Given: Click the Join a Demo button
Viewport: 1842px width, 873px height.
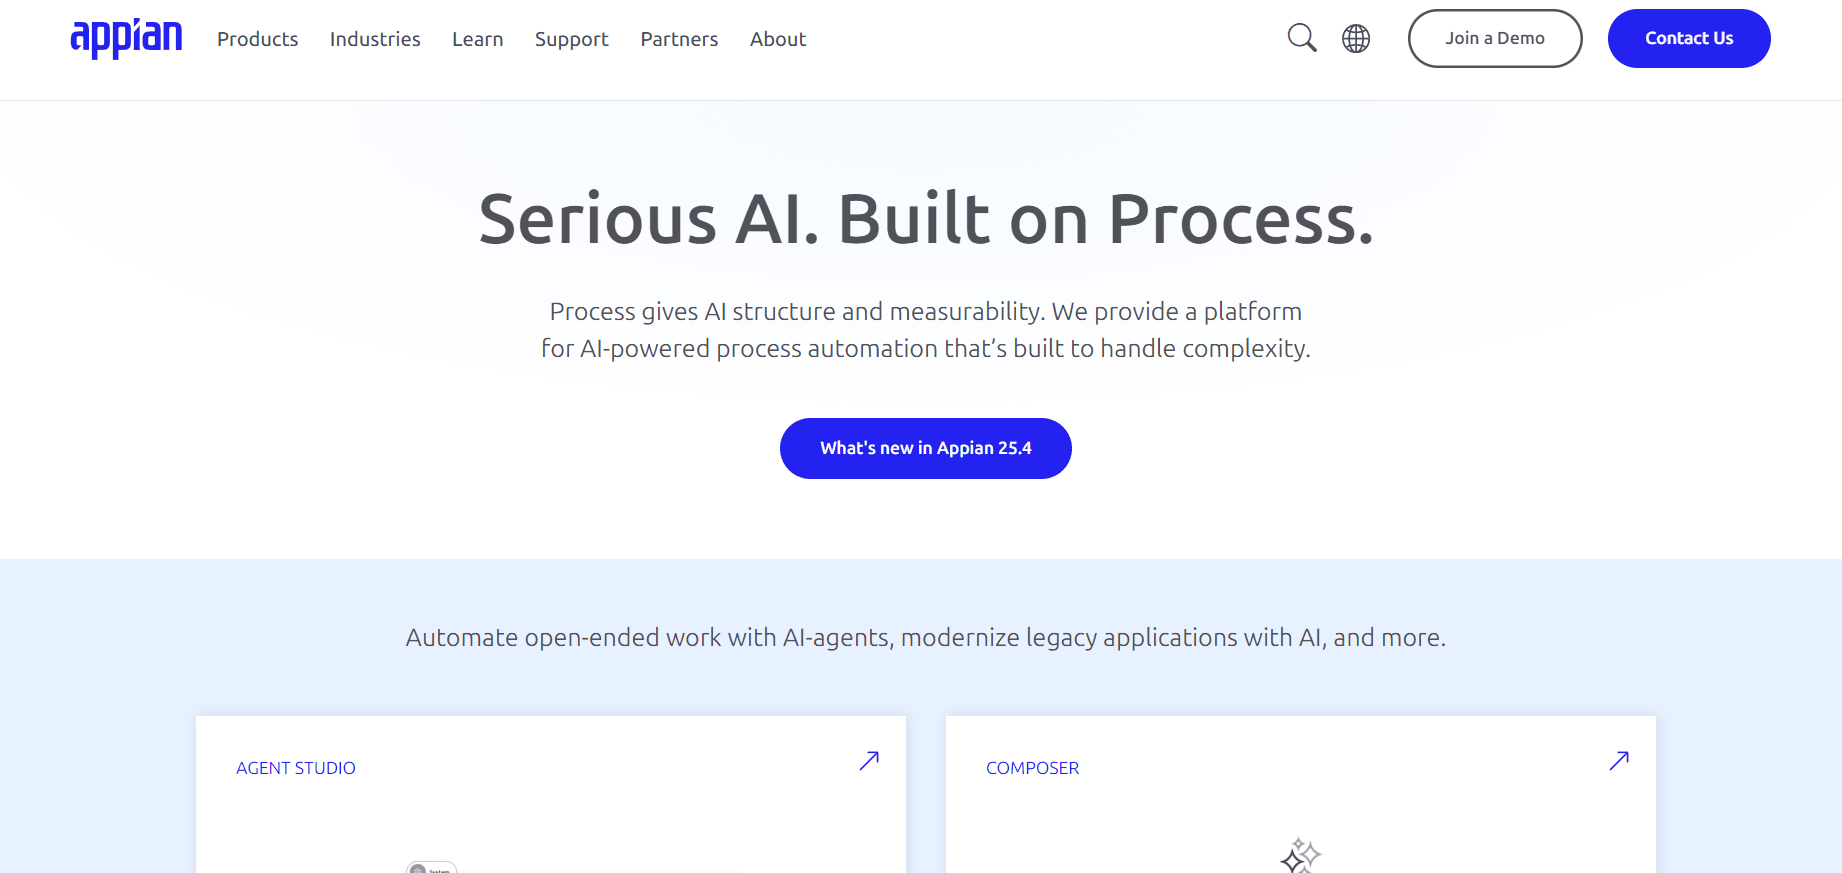Looking at the screenshot, I should pos(1495,38).
